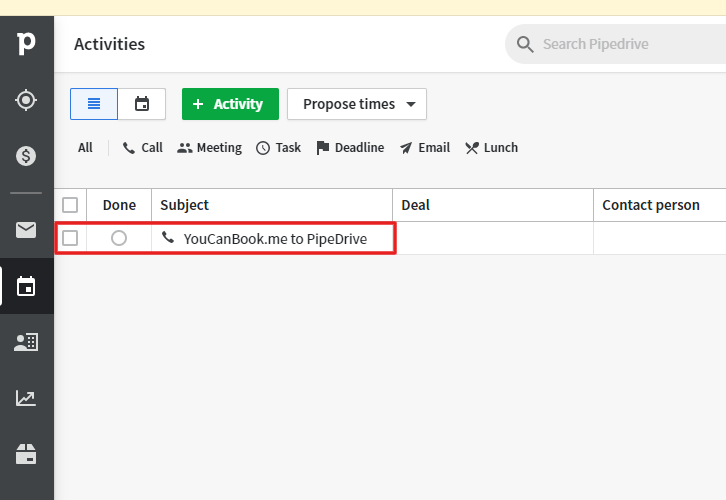
Task: Mark YouCanBook.me activity as done
Action: point(119,238)
